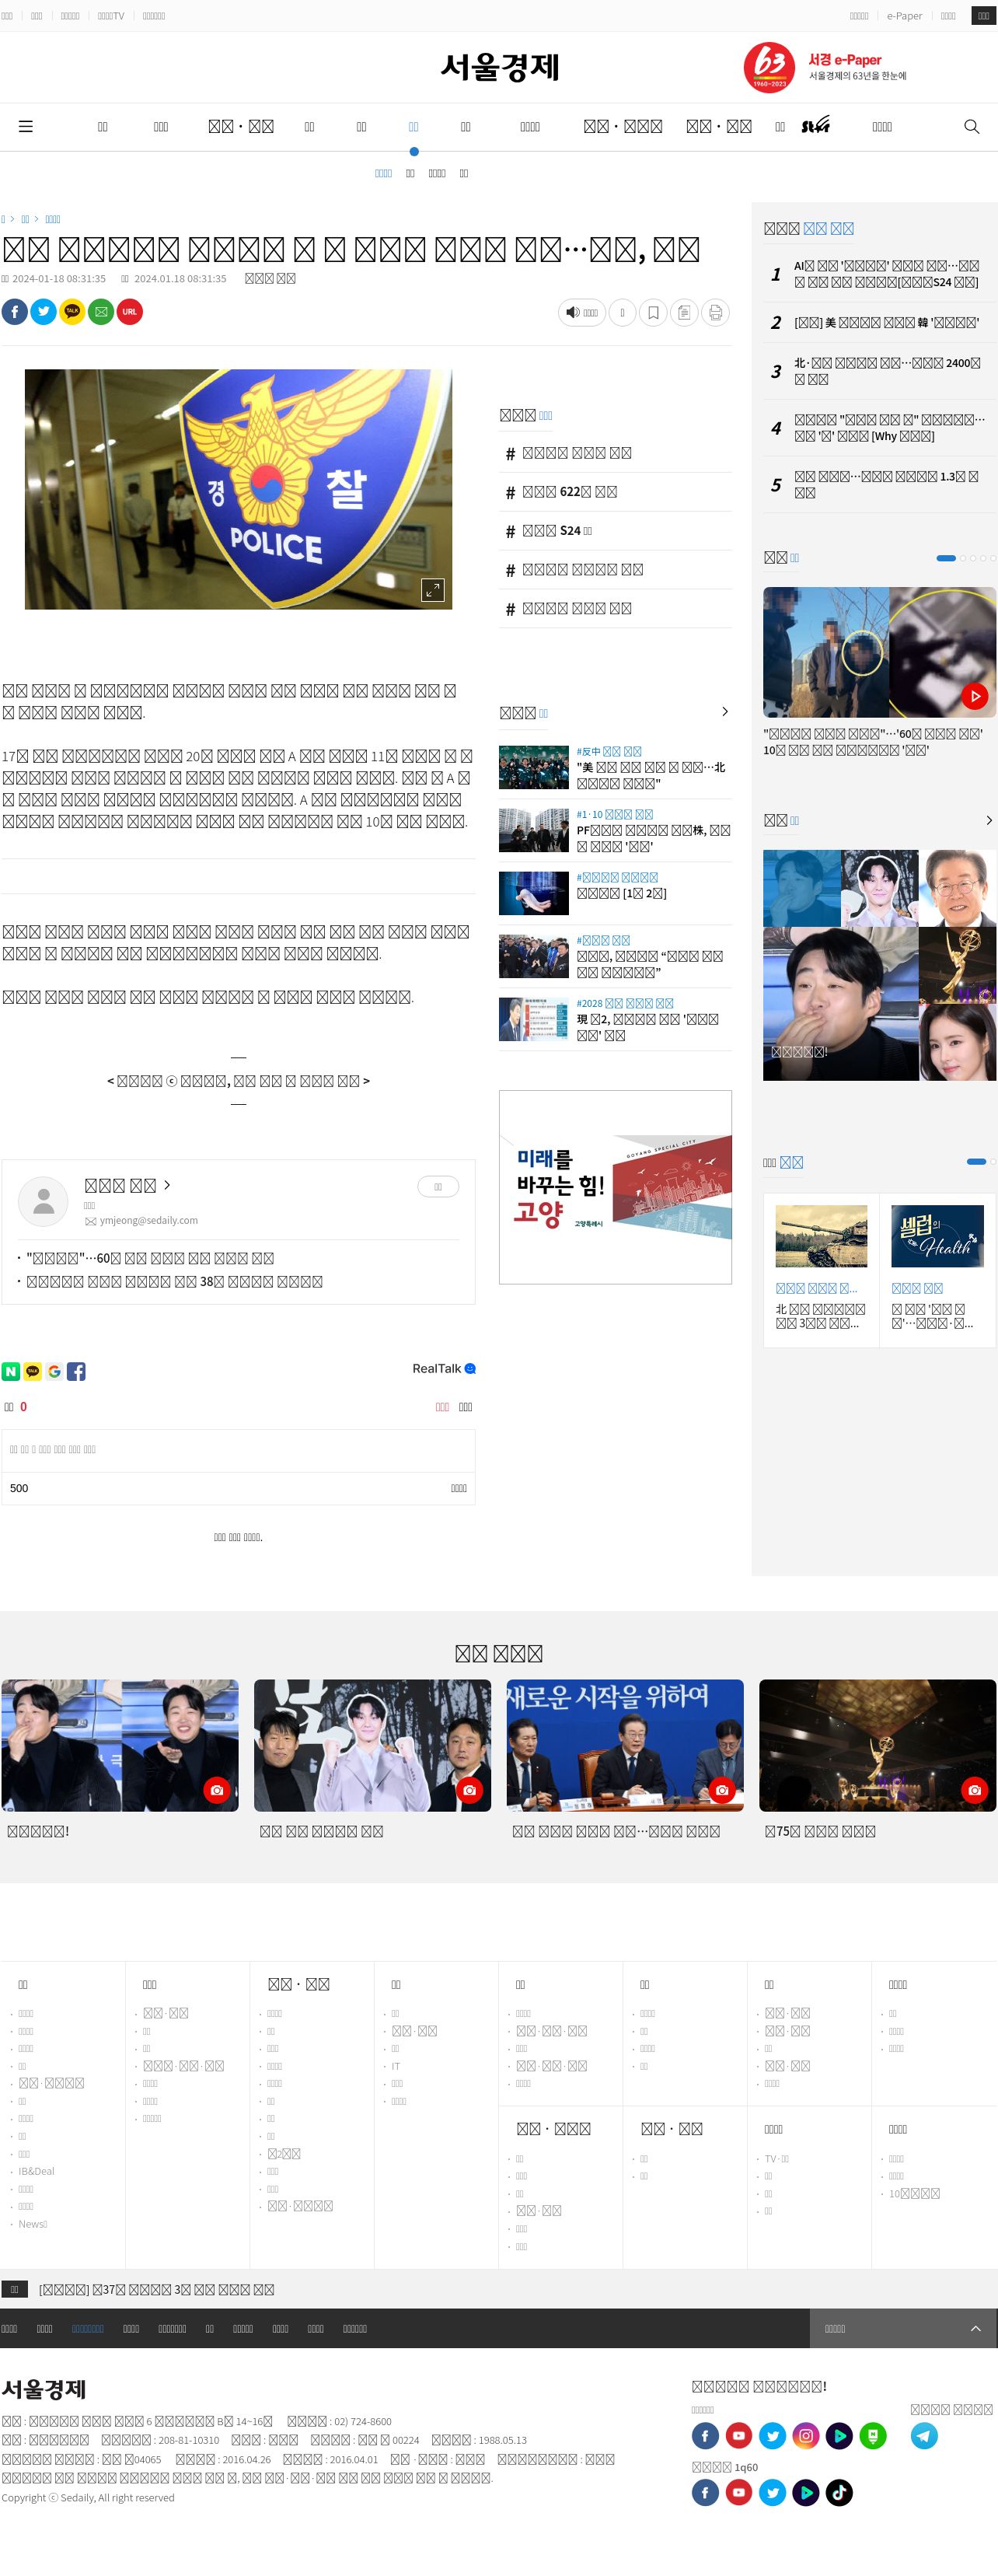Viewport: 998px width, 2576px height.
Task: Click the search magnifier icon in the navigation bar
Action: [971, 127]
